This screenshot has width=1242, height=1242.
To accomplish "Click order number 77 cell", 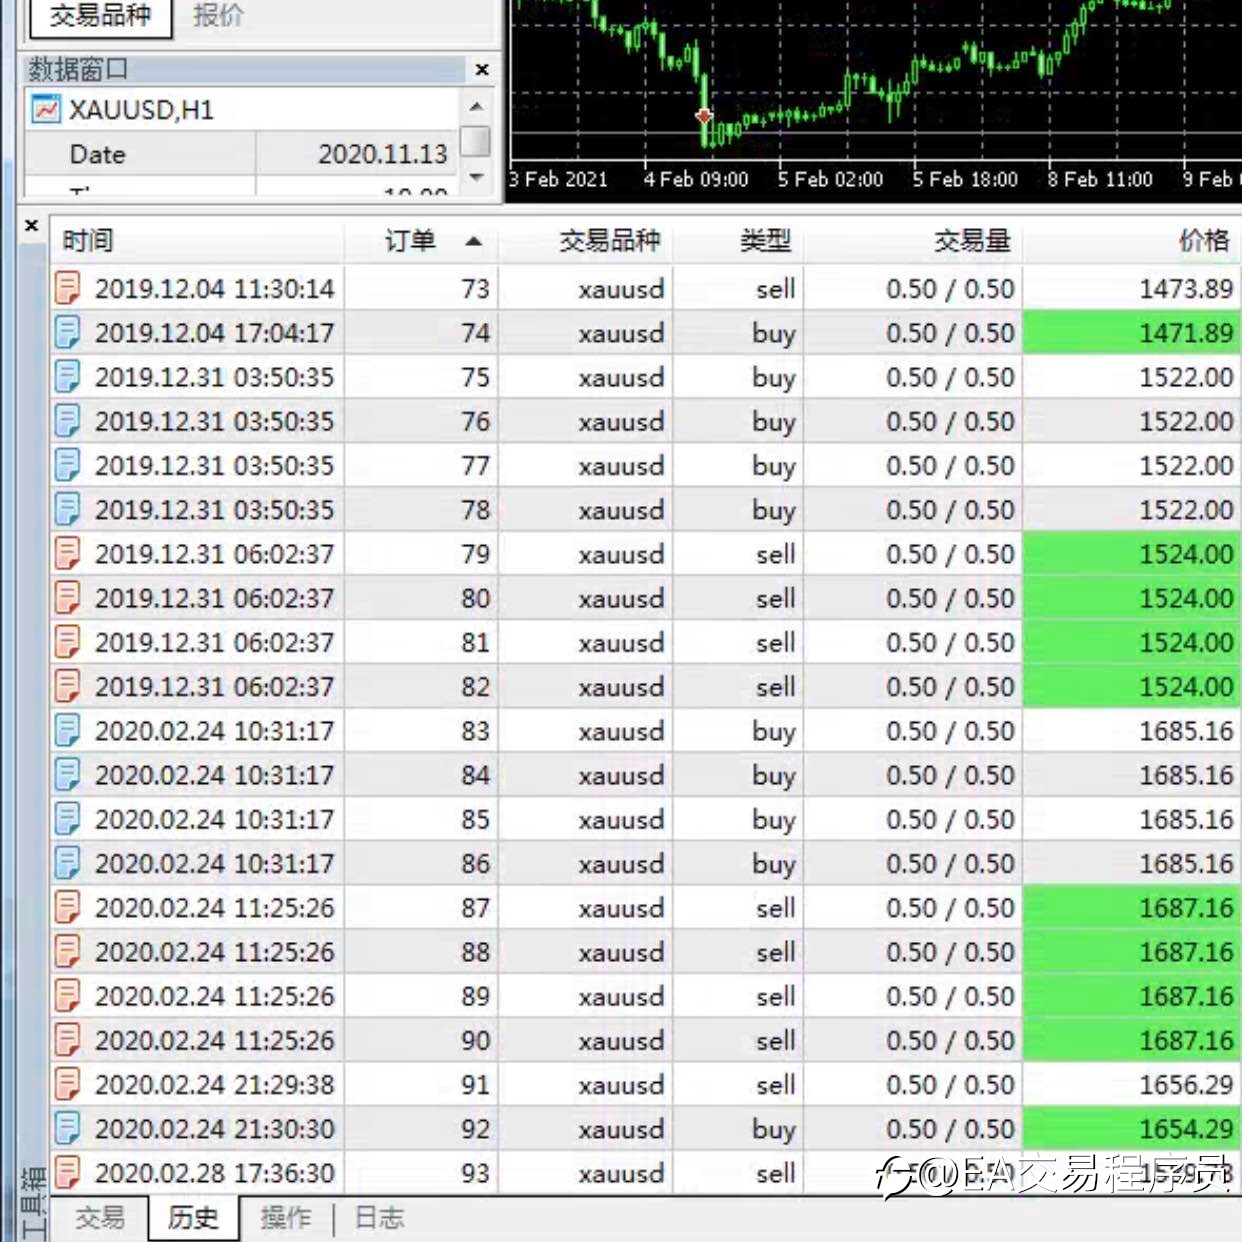I will click(420, 465).
